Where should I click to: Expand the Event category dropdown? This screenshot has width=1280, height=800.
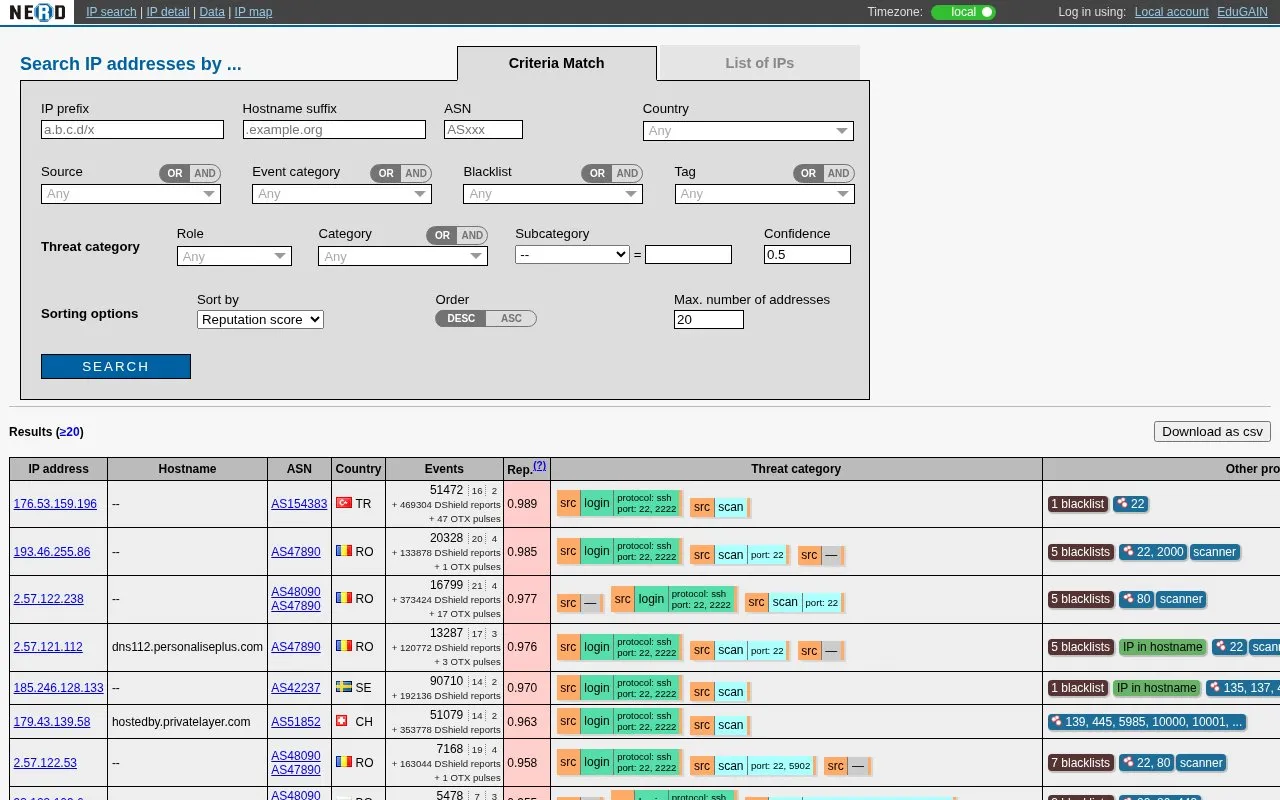tap(342, 194)
